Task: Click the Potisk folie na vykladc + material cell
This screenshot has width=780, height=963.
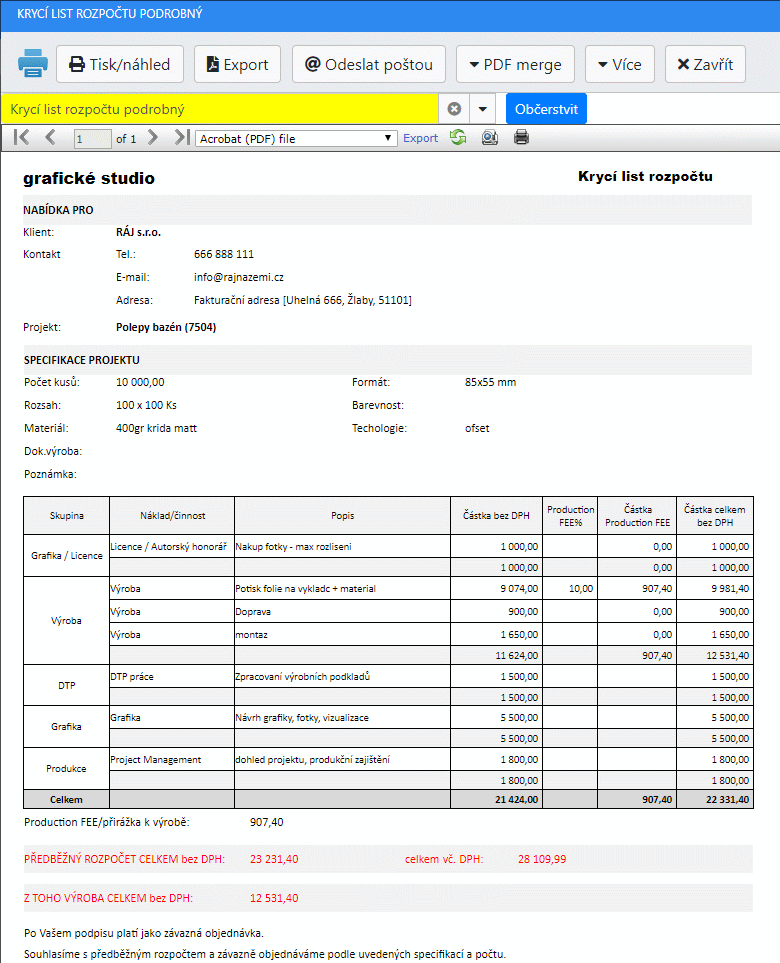Action: coord(342,588)
